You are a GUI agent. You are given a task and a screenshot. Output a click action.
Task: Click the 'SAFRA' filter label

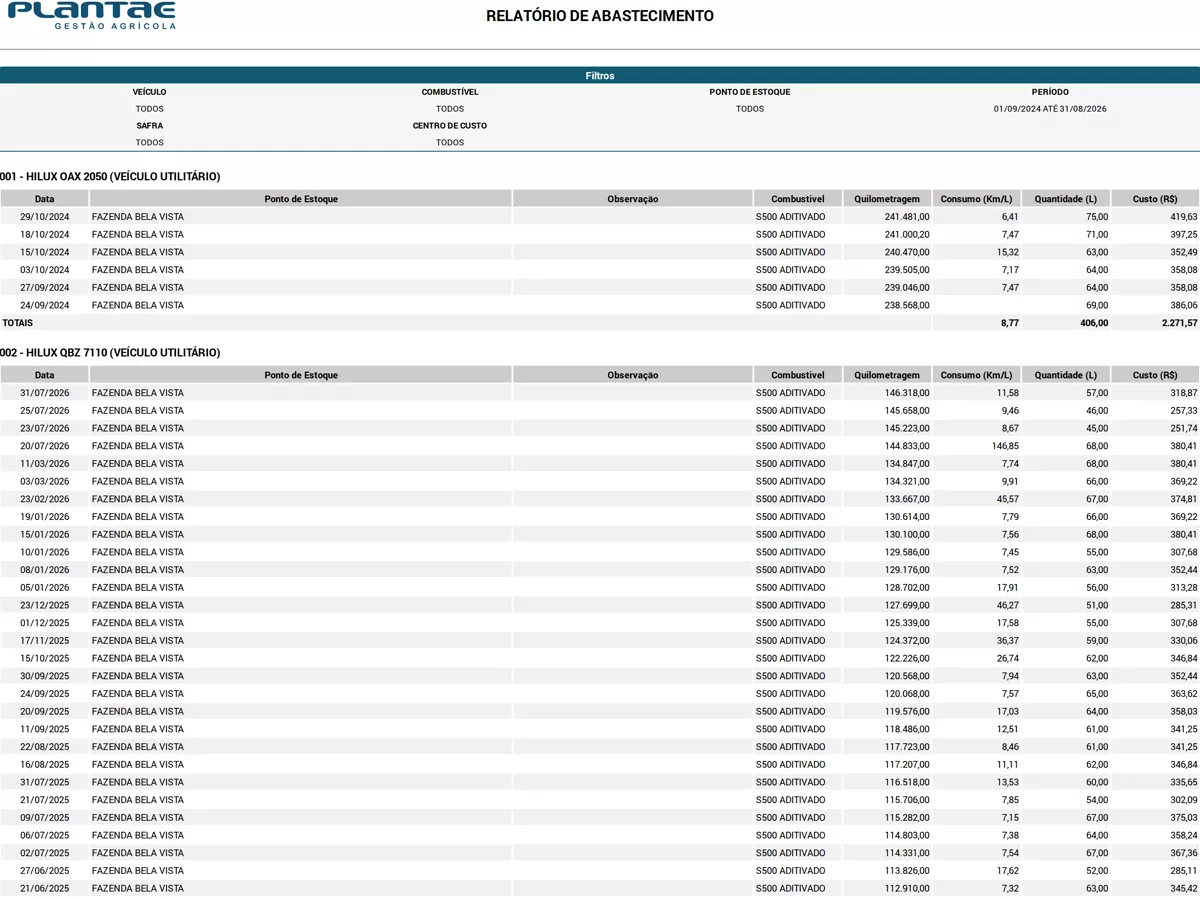point(150,126)
